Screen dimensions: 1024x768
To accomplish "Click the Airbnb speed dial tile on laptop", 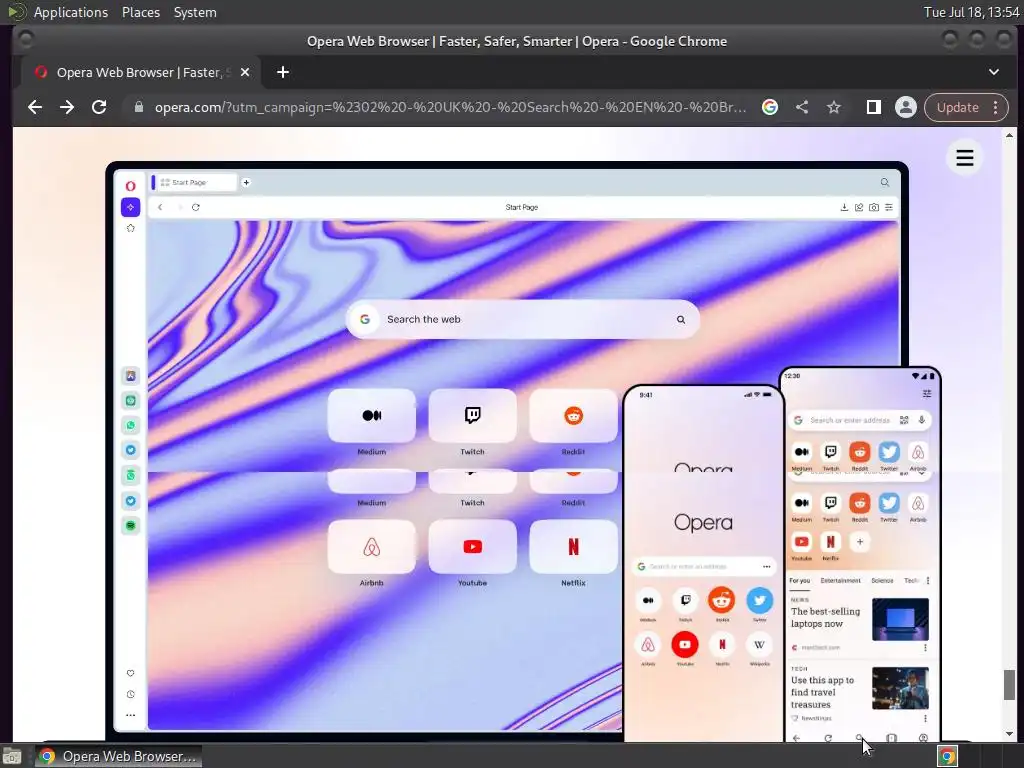I will tap(371, 547).
